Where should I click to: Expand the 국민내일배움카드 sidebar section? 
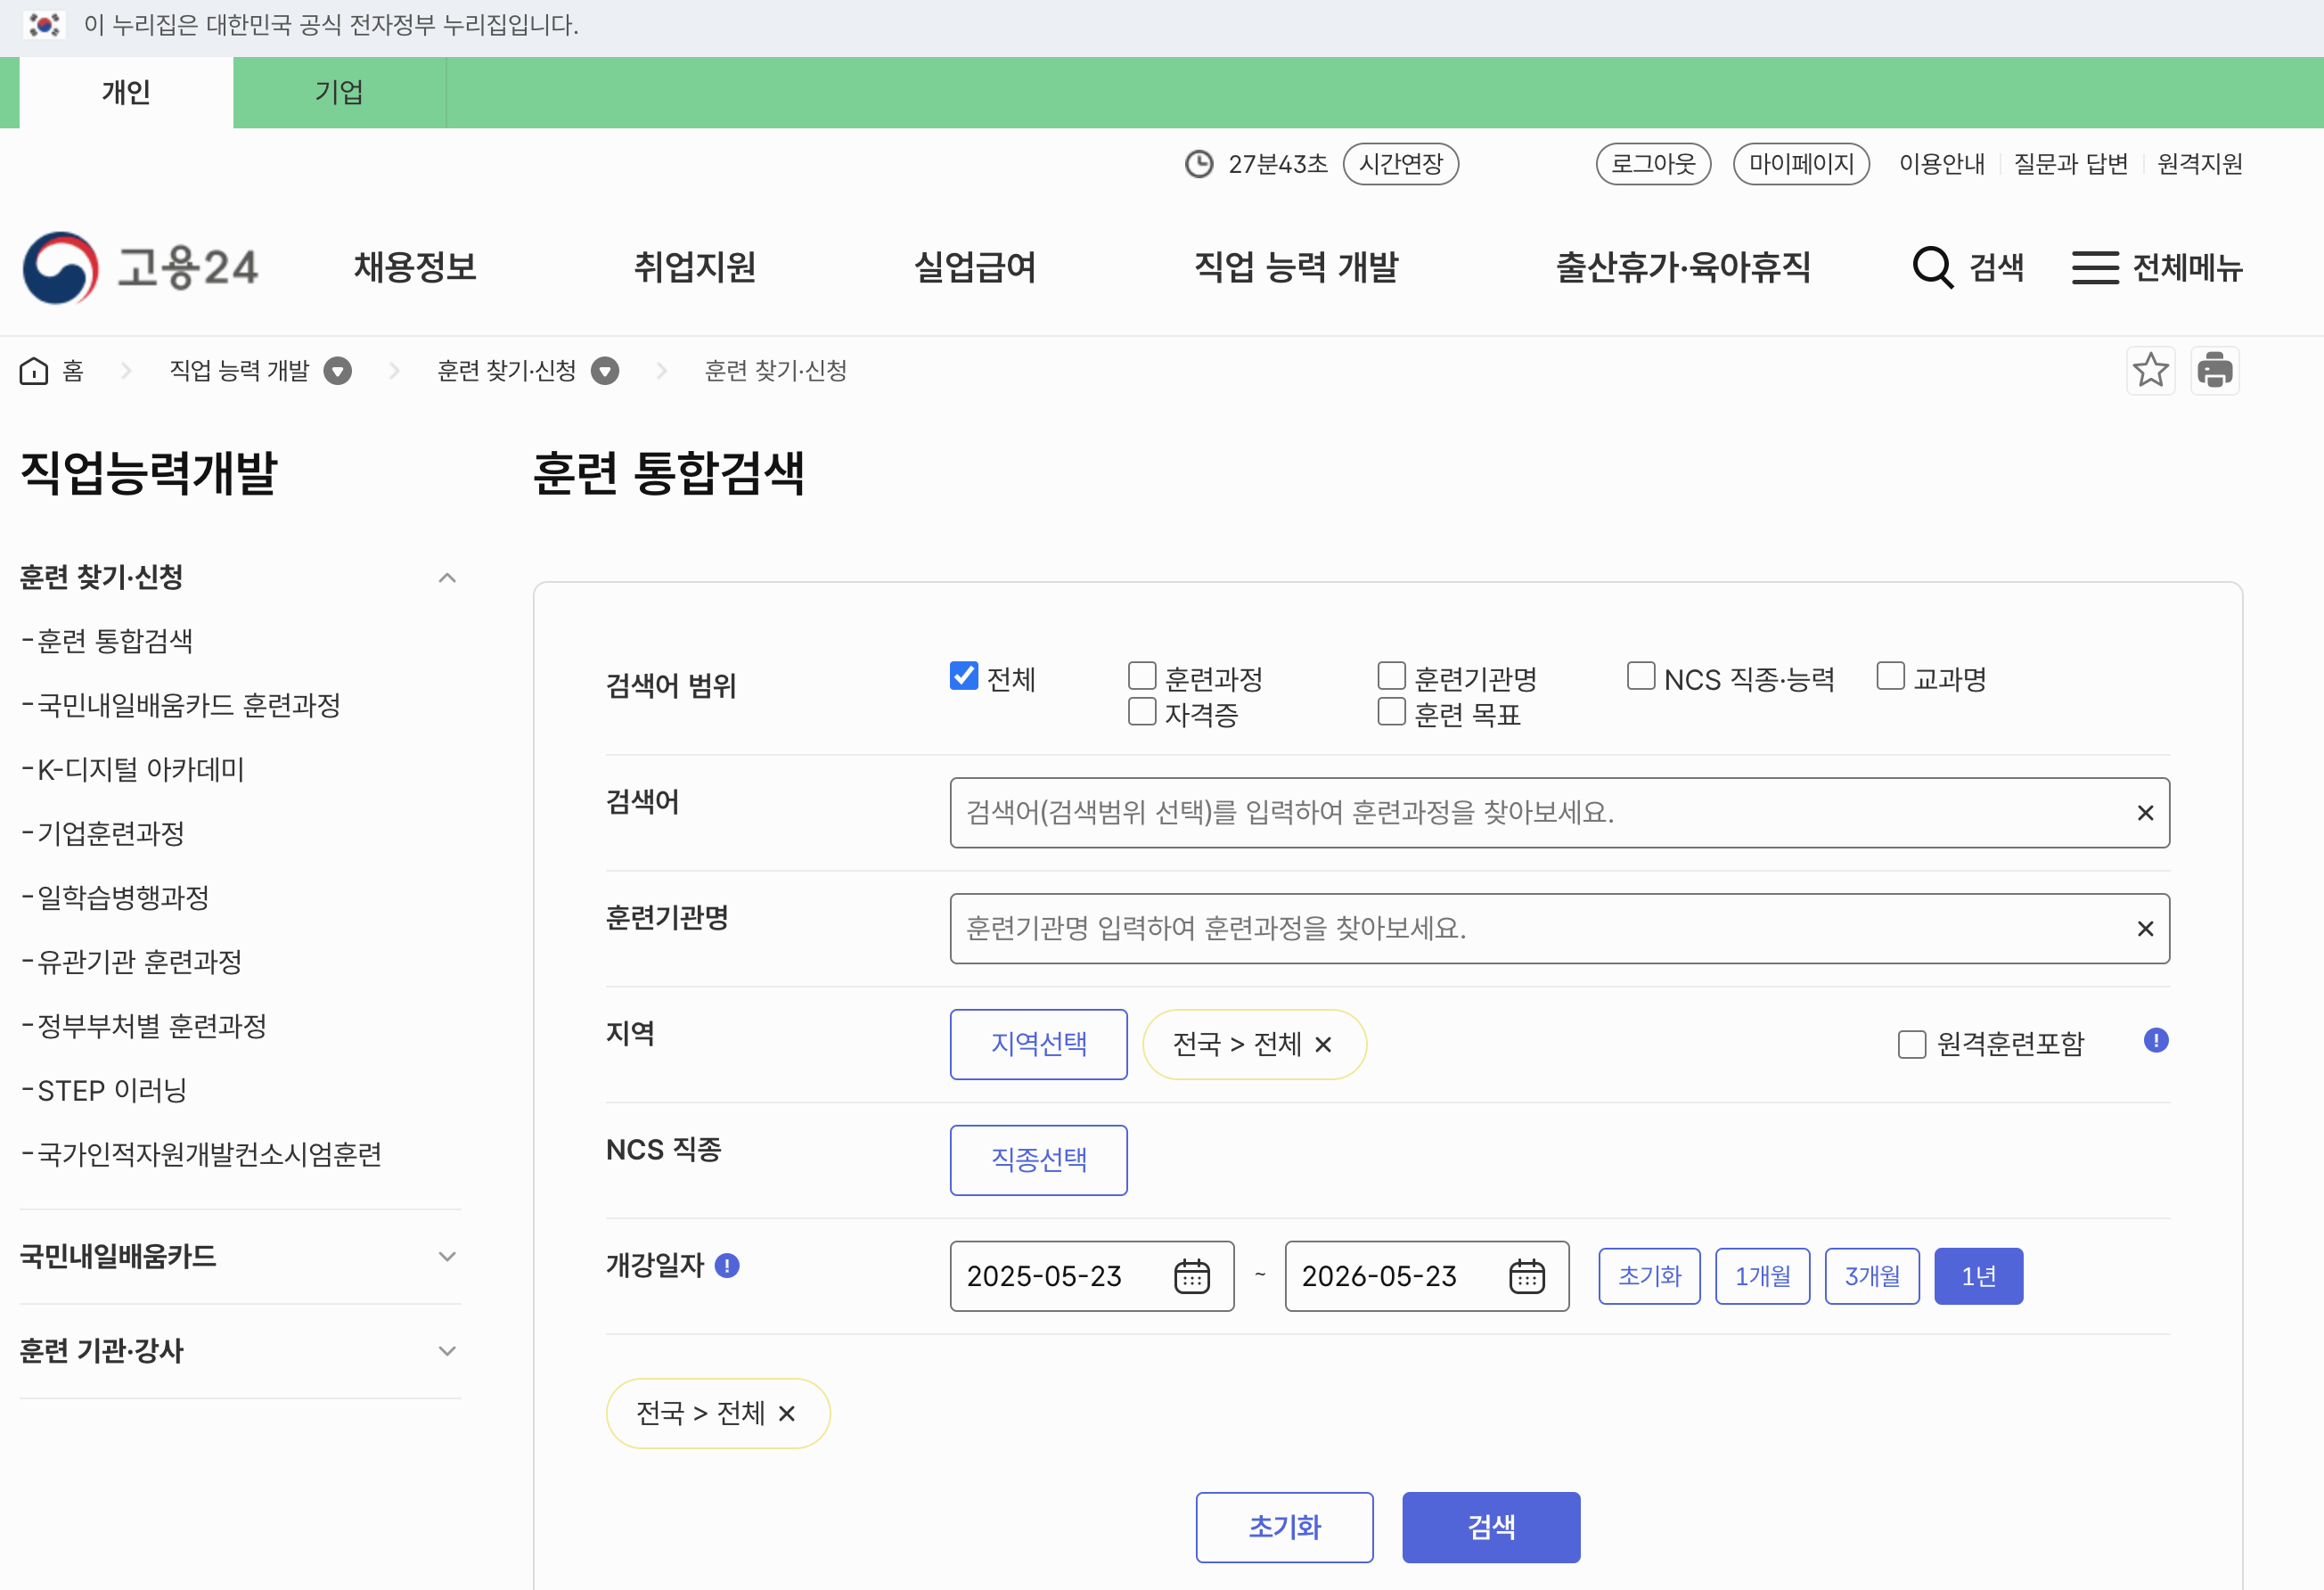point(447,1257)
